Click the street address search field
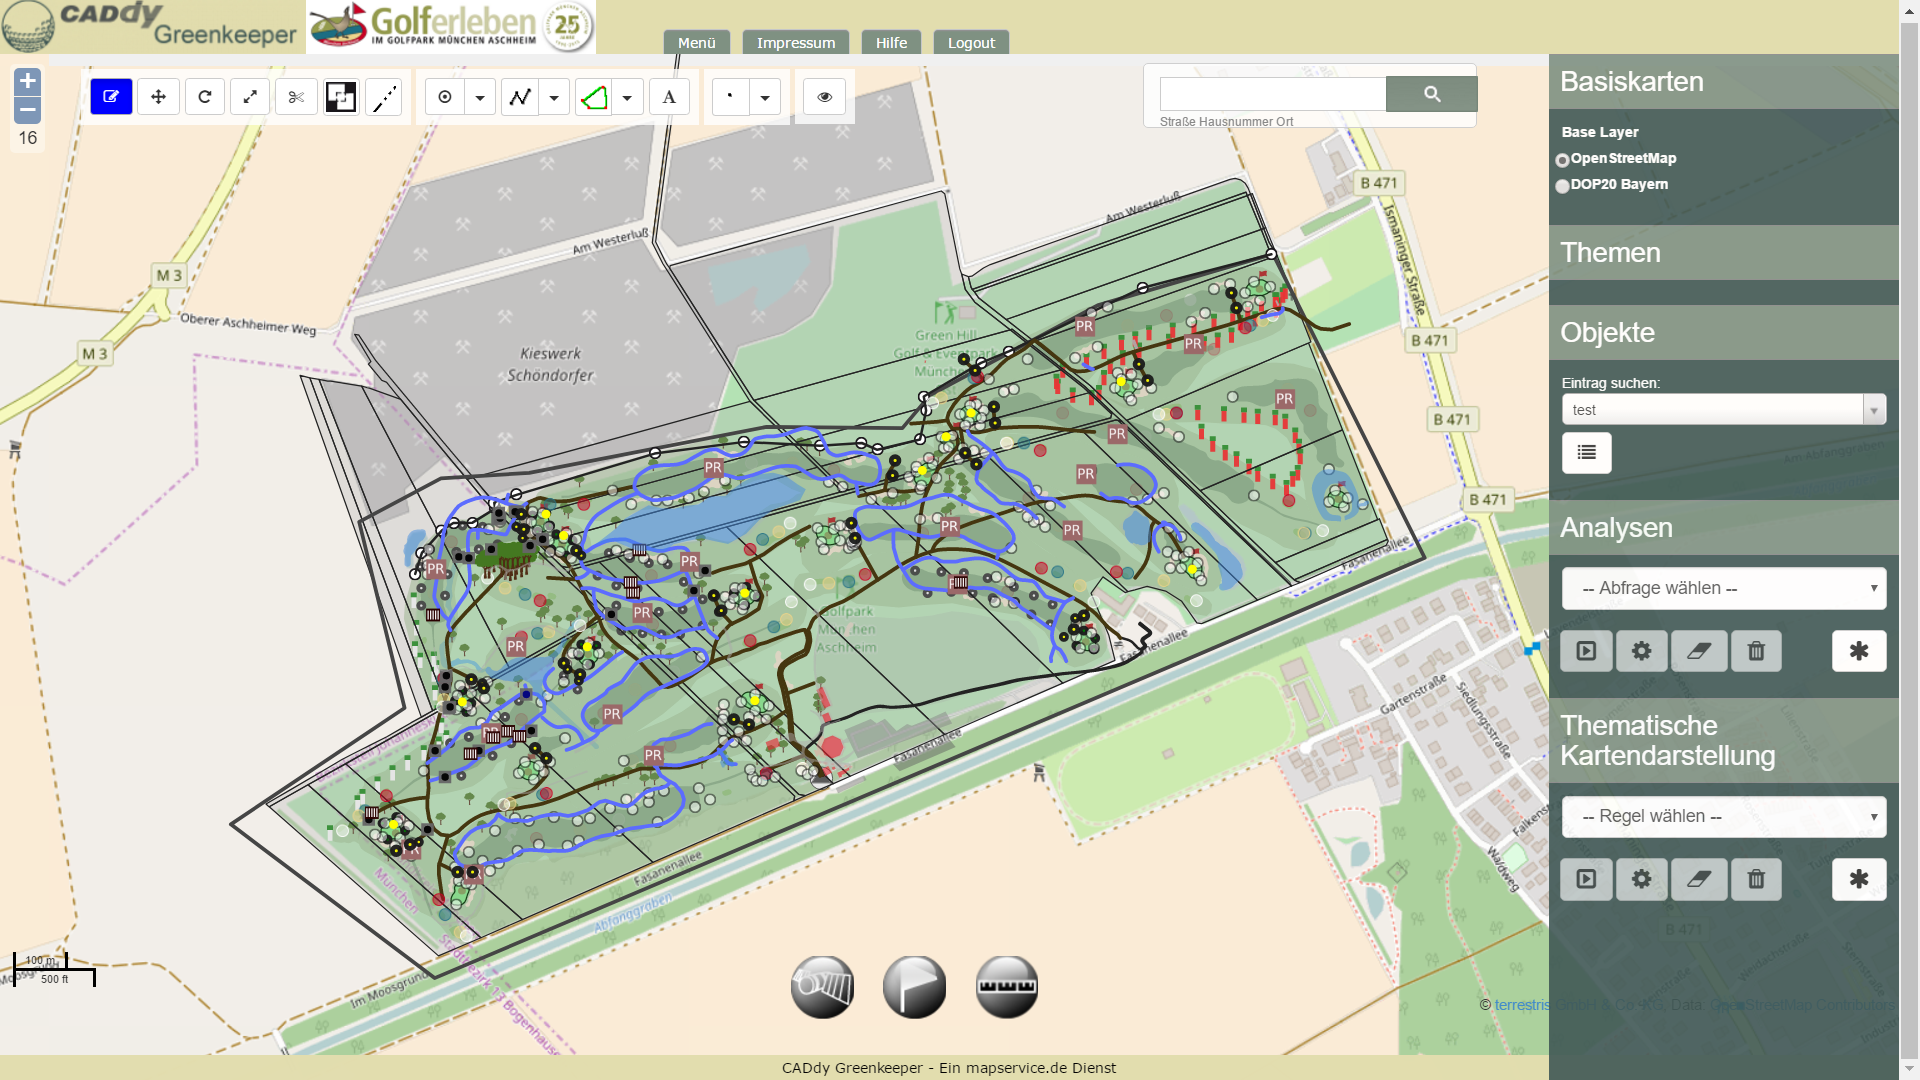The height and width of the screenshot is (1080, 1920). coord(1272,94)
